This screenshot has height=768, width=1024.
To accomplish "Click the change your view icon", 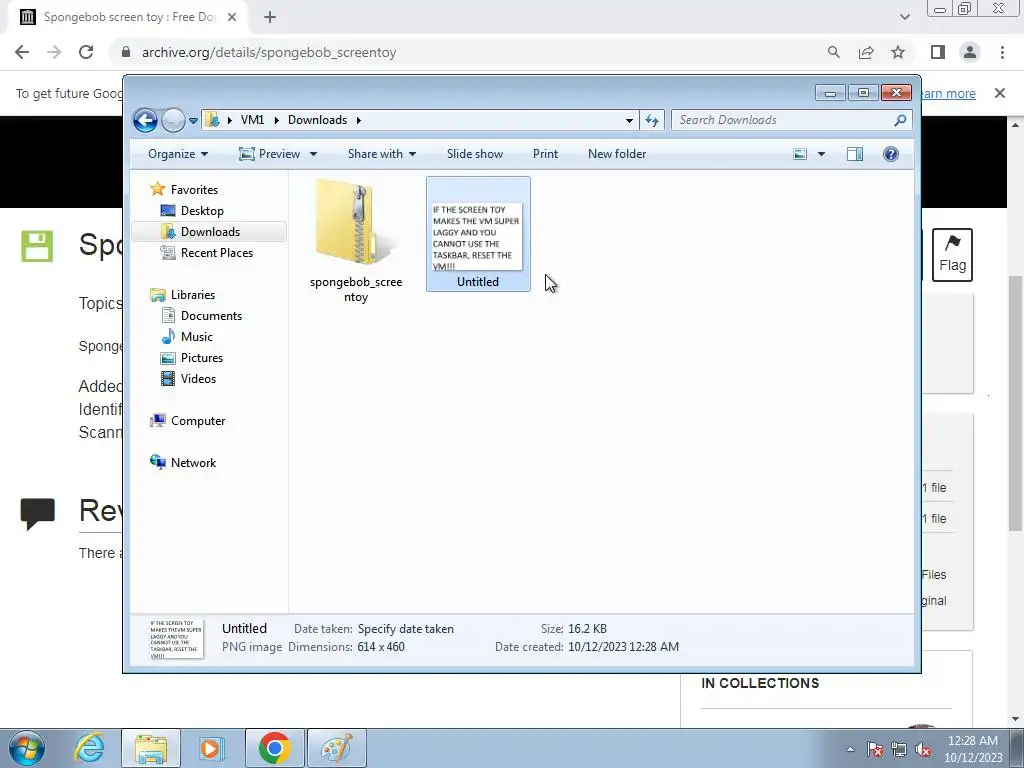I will (x=800, y=154).
